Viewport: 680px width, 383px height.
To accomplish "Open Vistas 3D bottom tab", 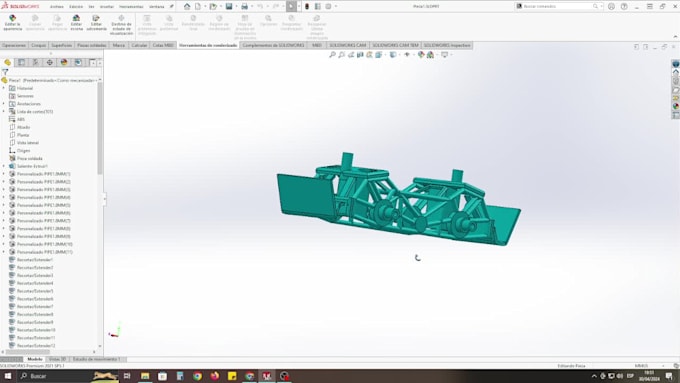I will 57,359.
